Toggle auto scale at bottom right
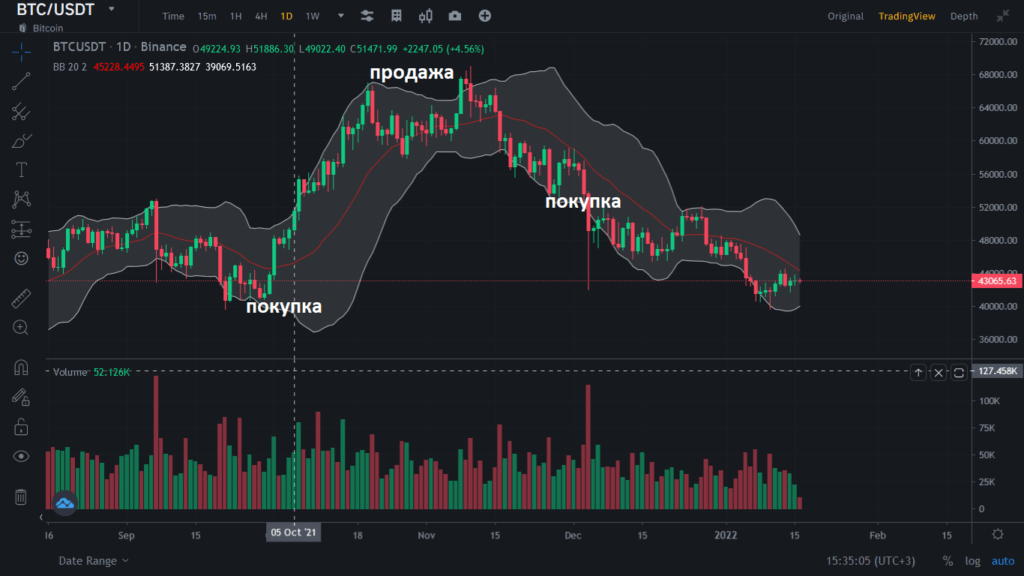Image resolution: width=1024 pixels, height=576 pixels. click(1002, 561)
